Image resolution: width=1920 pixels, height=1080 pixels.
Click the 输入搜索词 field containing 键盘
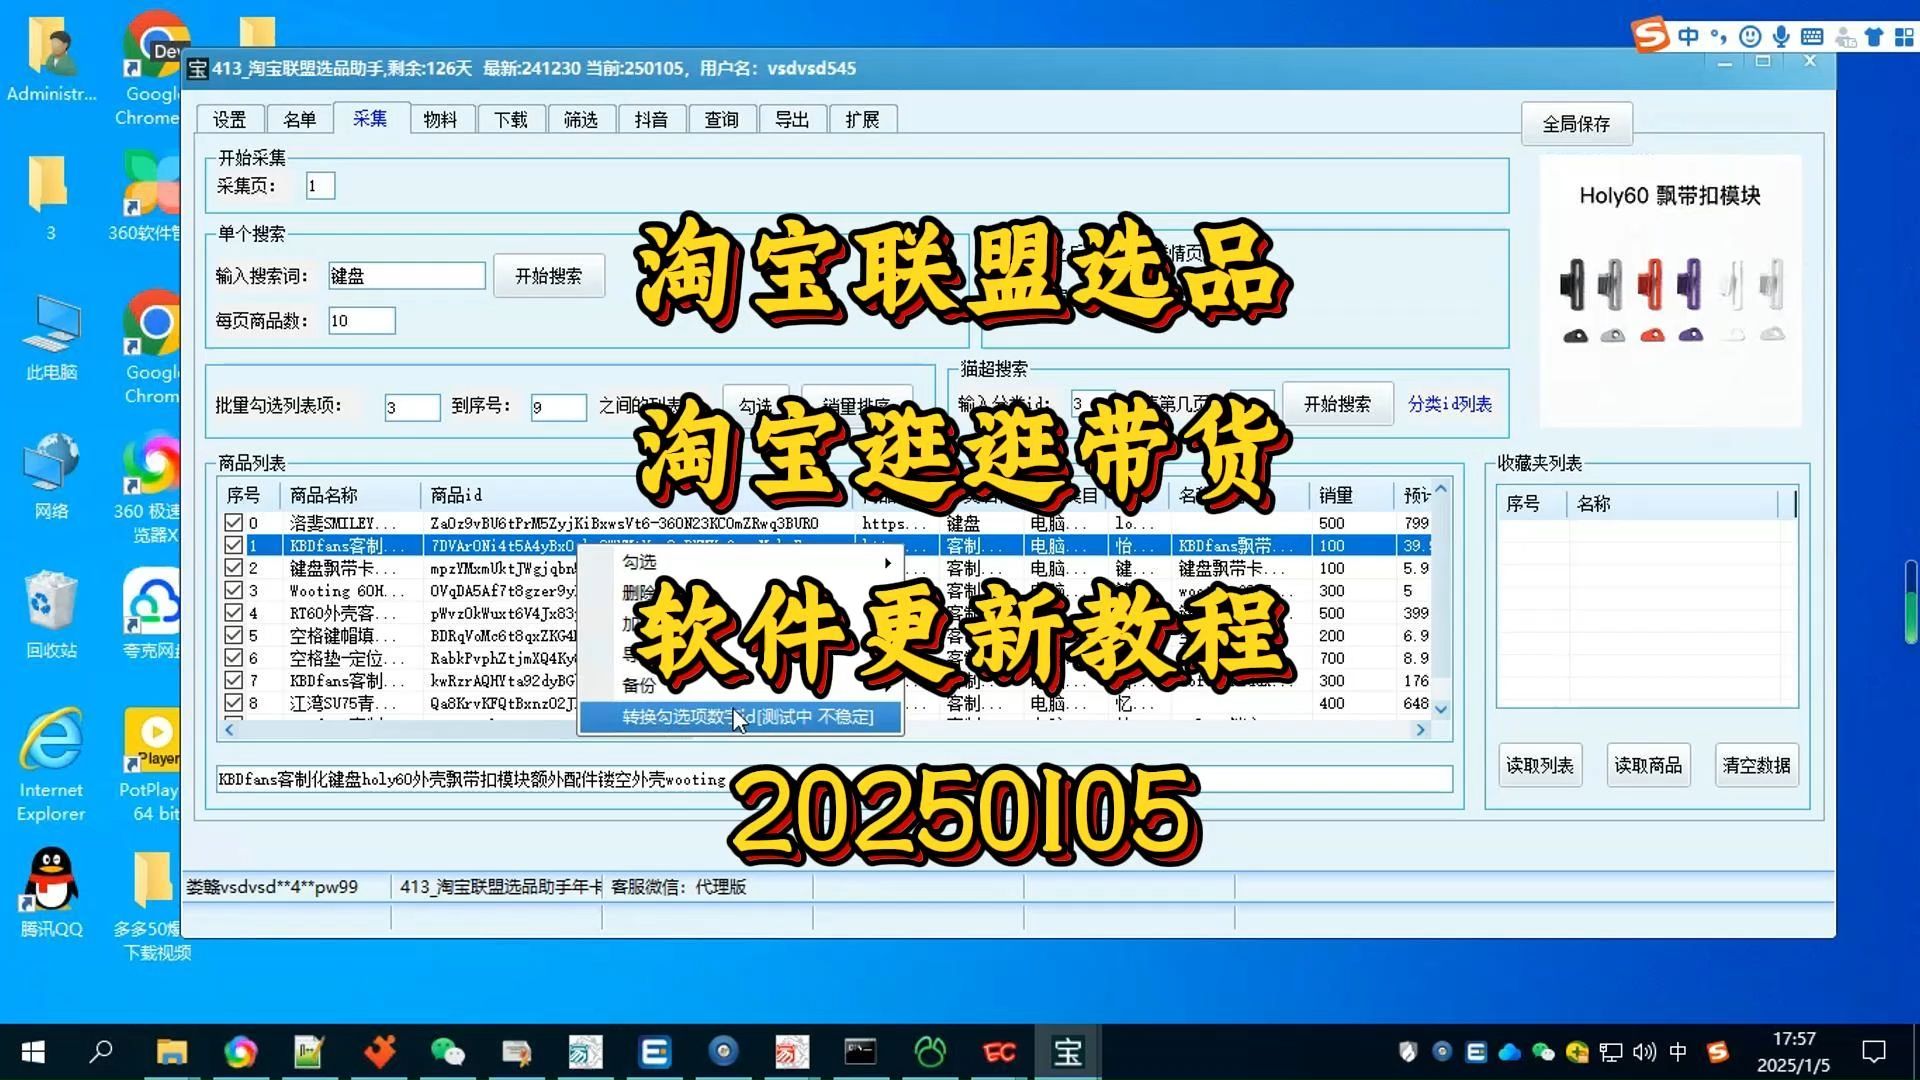coord(406,276)
